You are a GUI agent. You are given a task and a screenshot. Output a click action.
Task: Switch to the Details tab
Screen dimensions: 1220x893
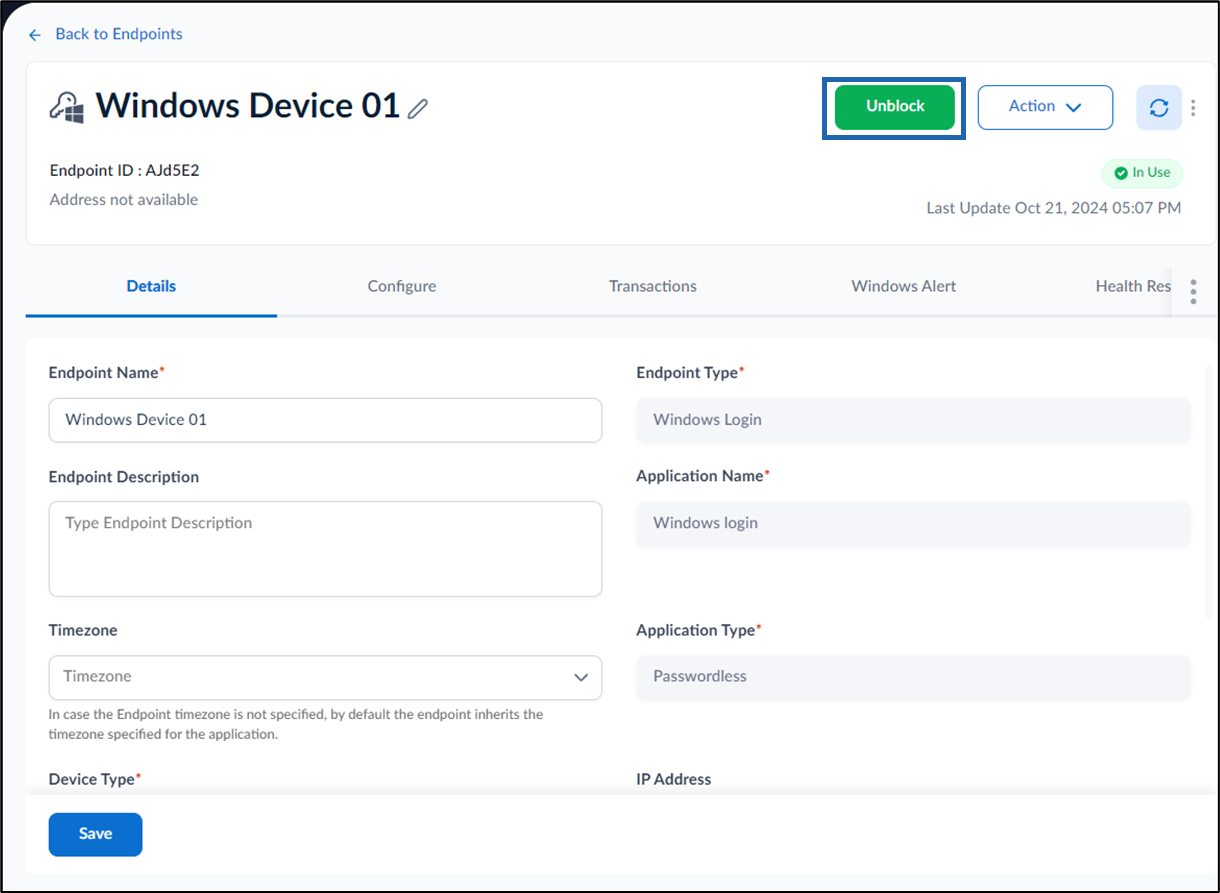(151, 286)
